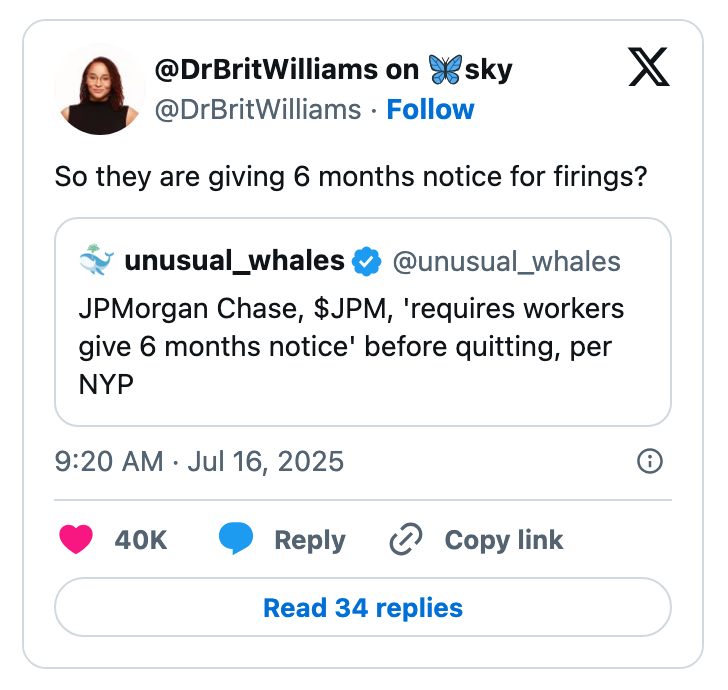This screenshot has width=728, height=690.
Task: Open the tweet timestamp Jul 16, 2025
Action: pos(199,461)
